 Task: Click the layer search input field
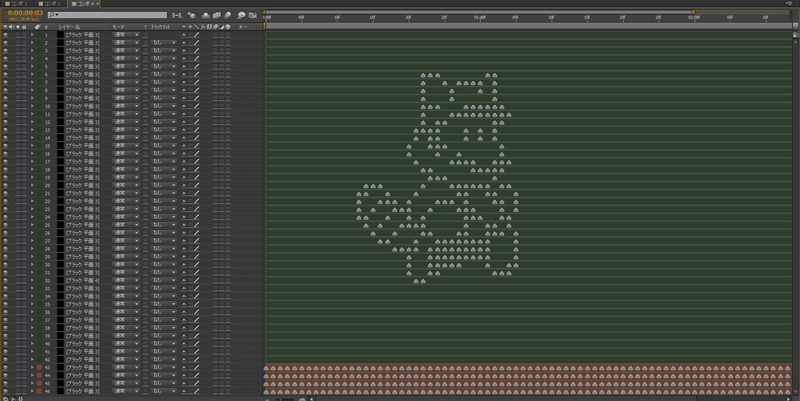[107, 15]
